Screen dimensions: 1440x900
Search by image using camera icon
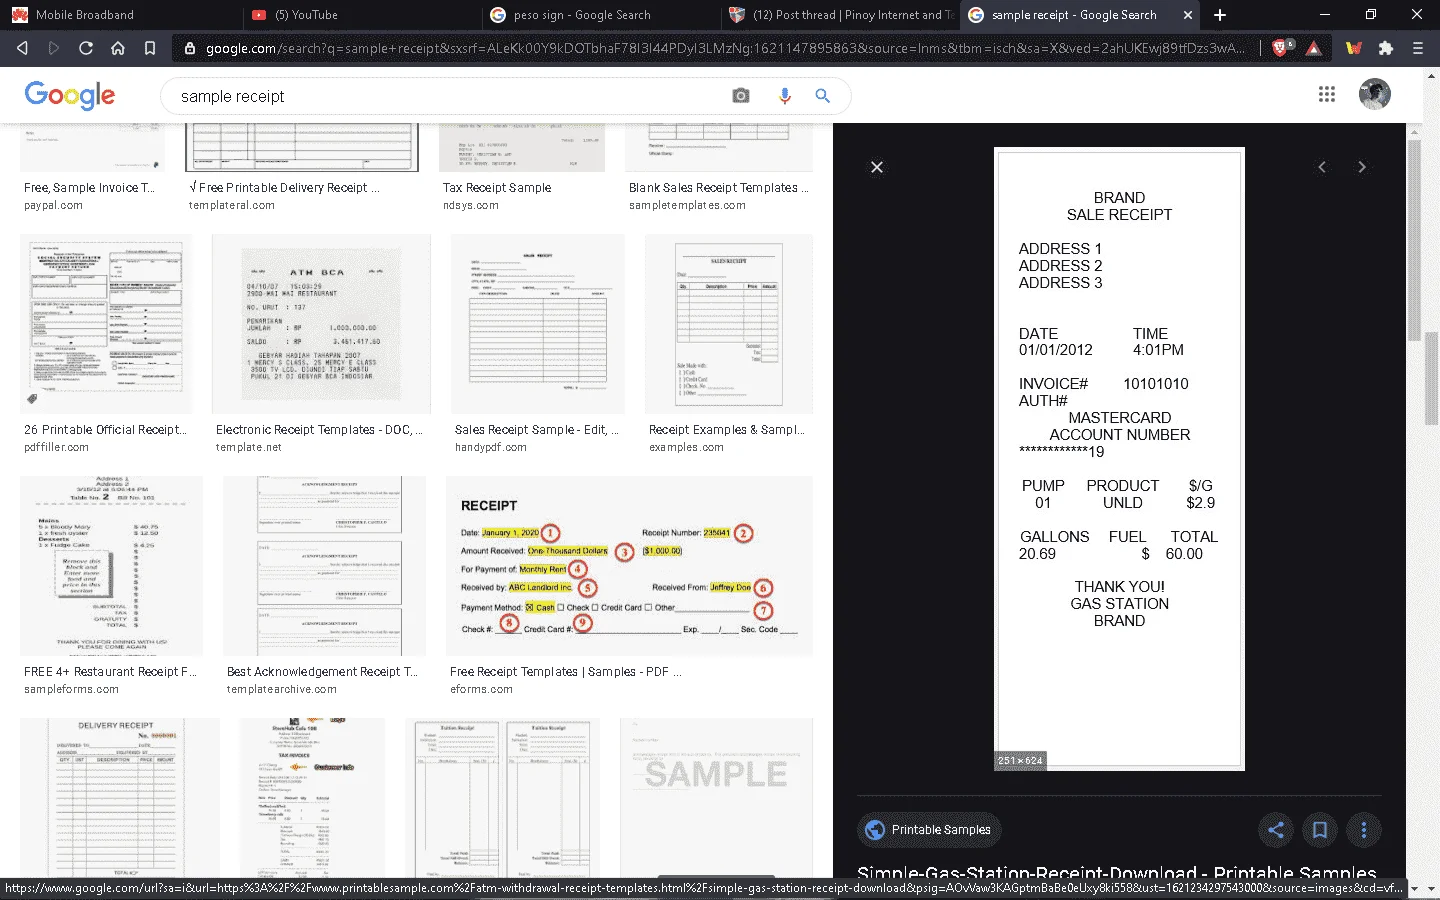741,96
